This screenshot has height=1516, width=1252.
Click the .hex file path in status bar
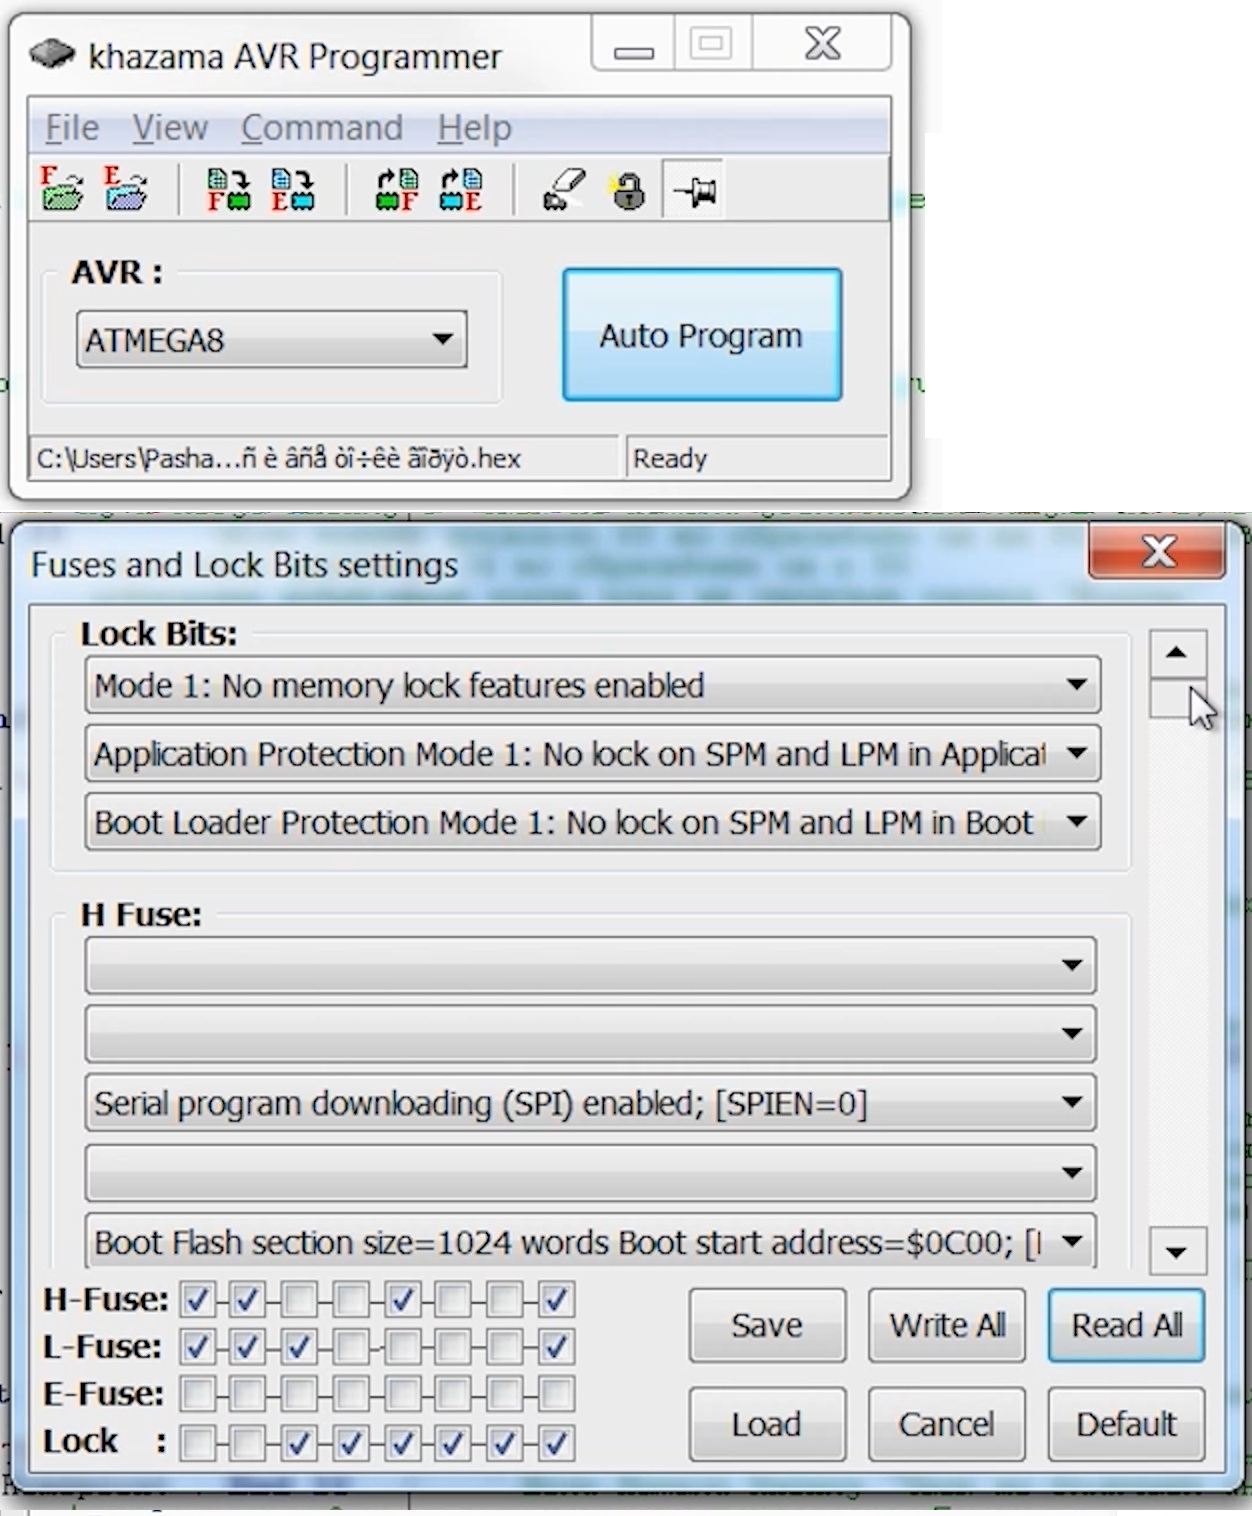click(279, 459)
